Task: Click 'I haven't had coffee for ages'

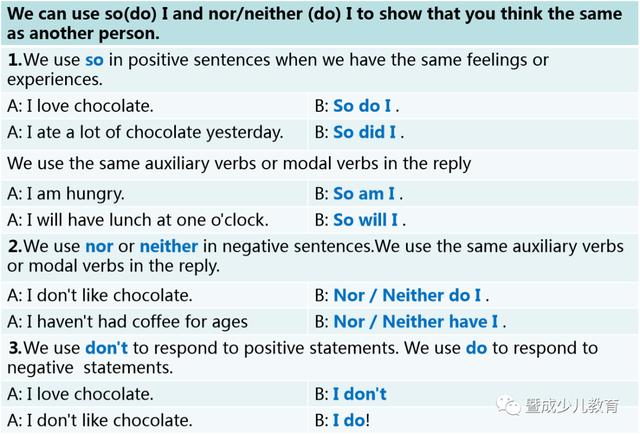Action: (137, 322)
